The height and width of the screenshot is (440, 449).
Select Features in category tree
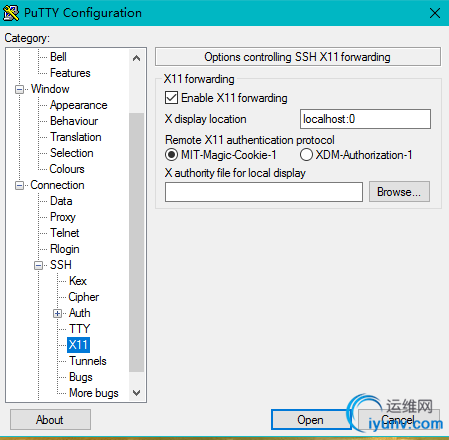(70, 73)
